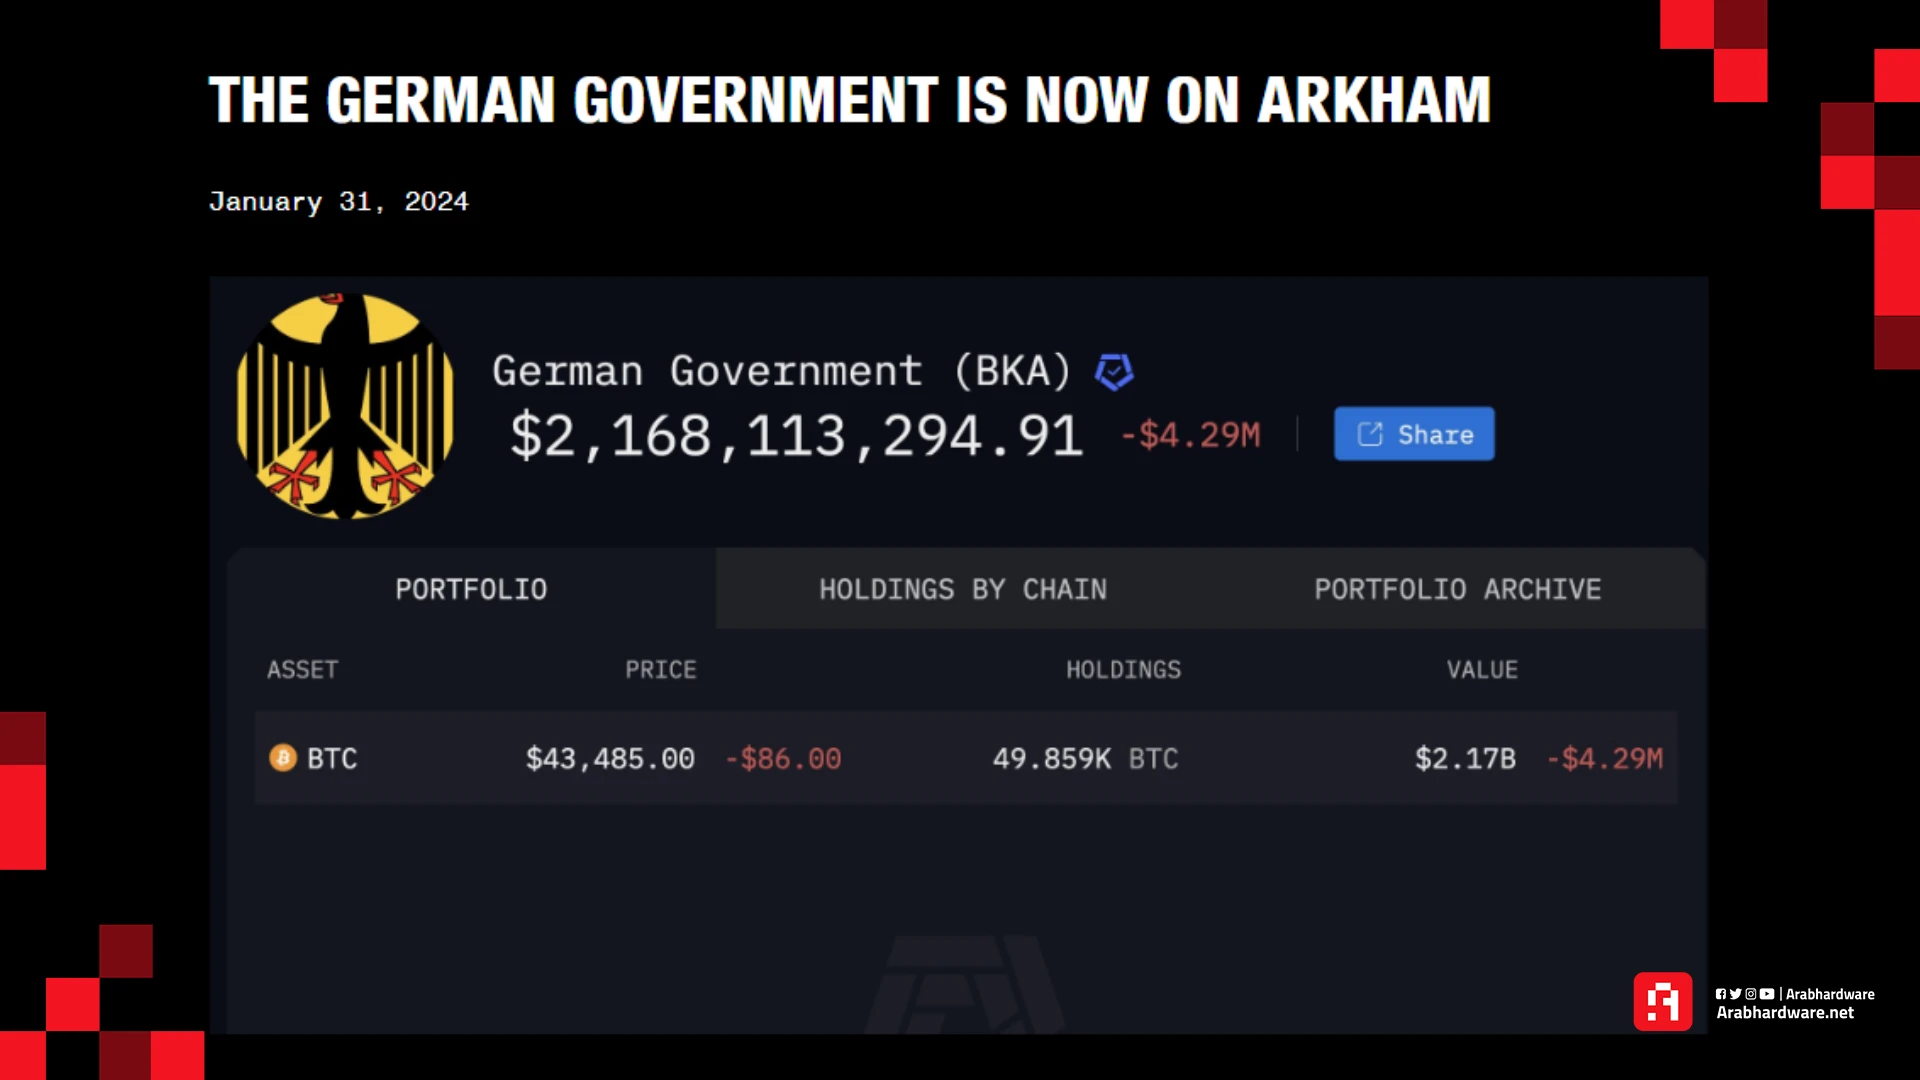Click the $2,168,113,294.91 total portfolio value
This screenshot has width=1920, height=1080.
[797, 437]
